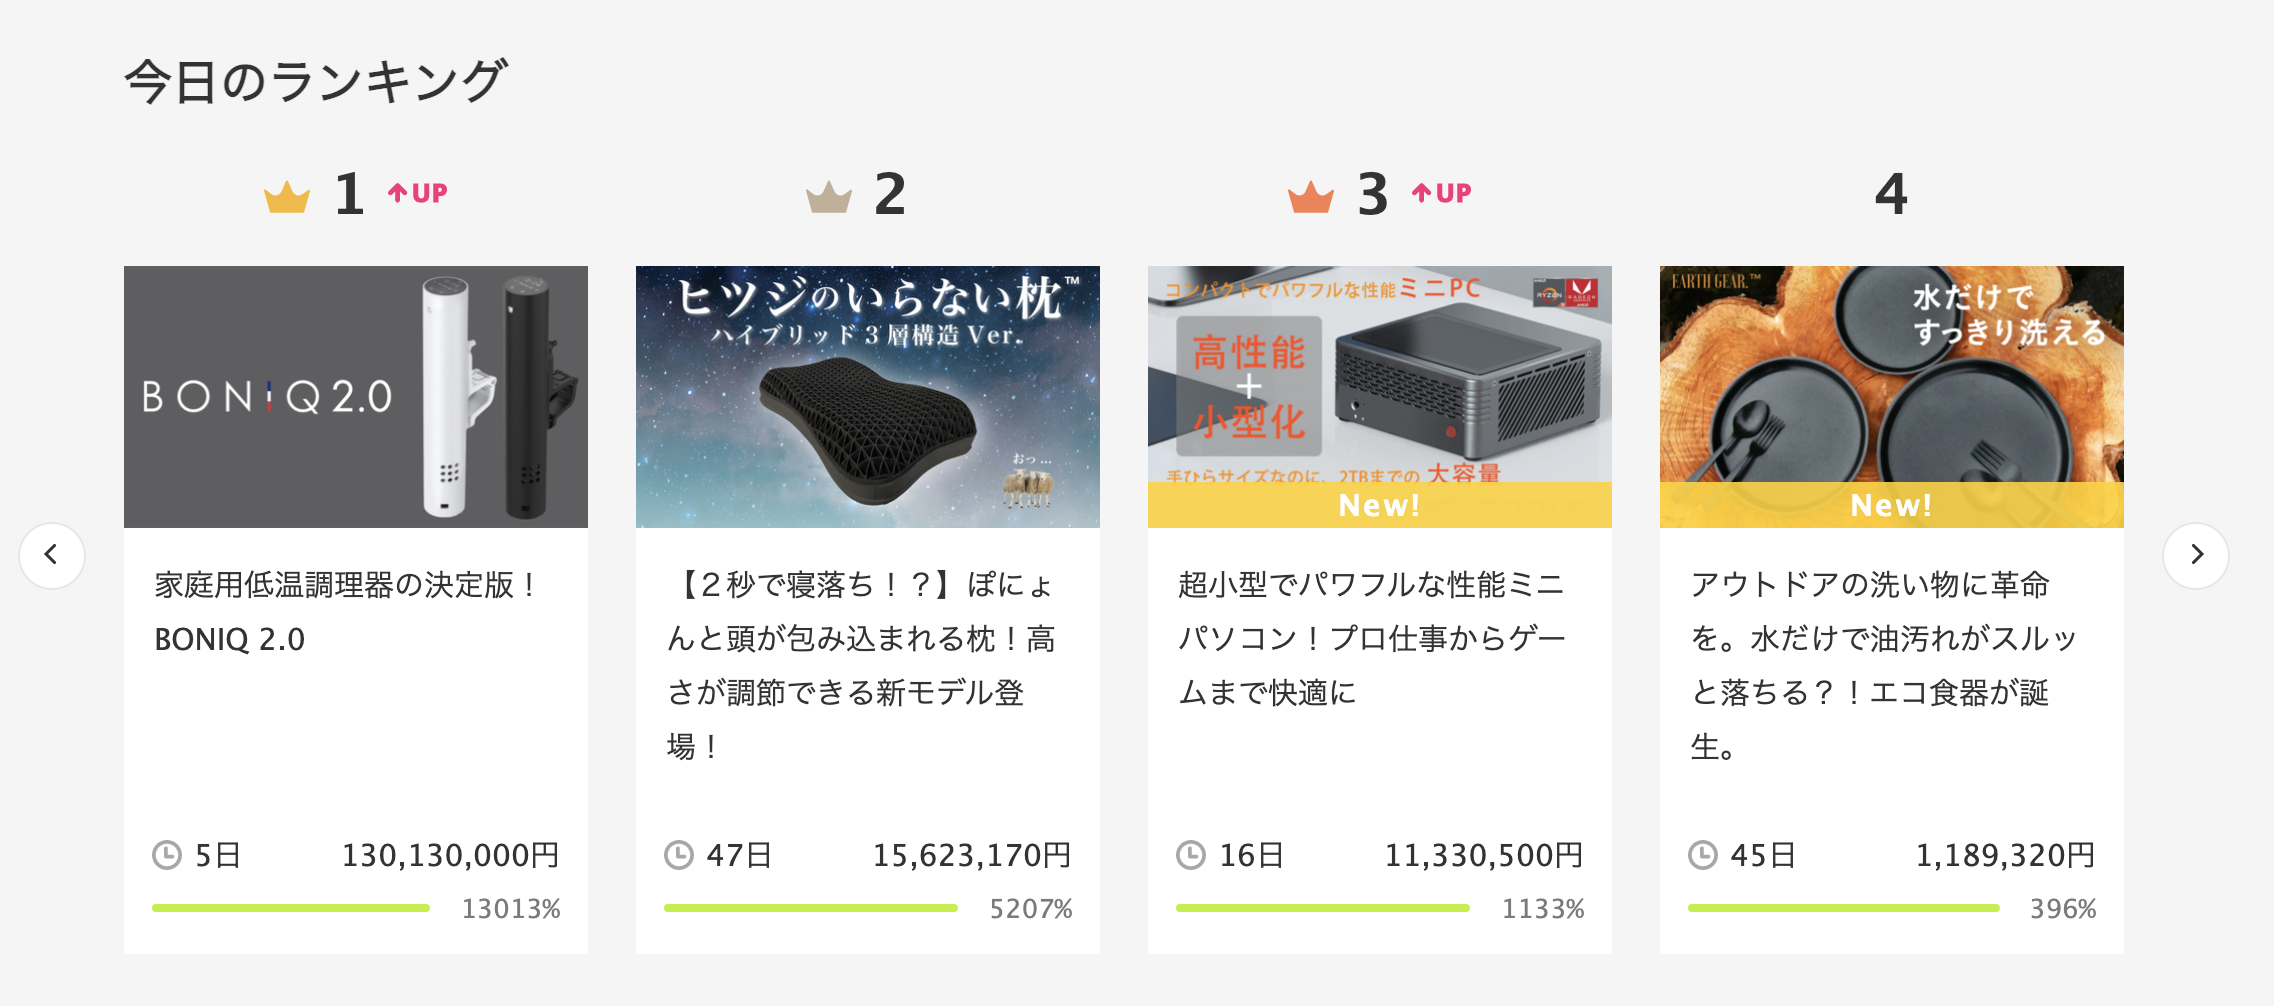This screenshot has width=2274, height=1006.
Task: Click the silver crown rank 2 icon
Action: (x=829, y=197)
